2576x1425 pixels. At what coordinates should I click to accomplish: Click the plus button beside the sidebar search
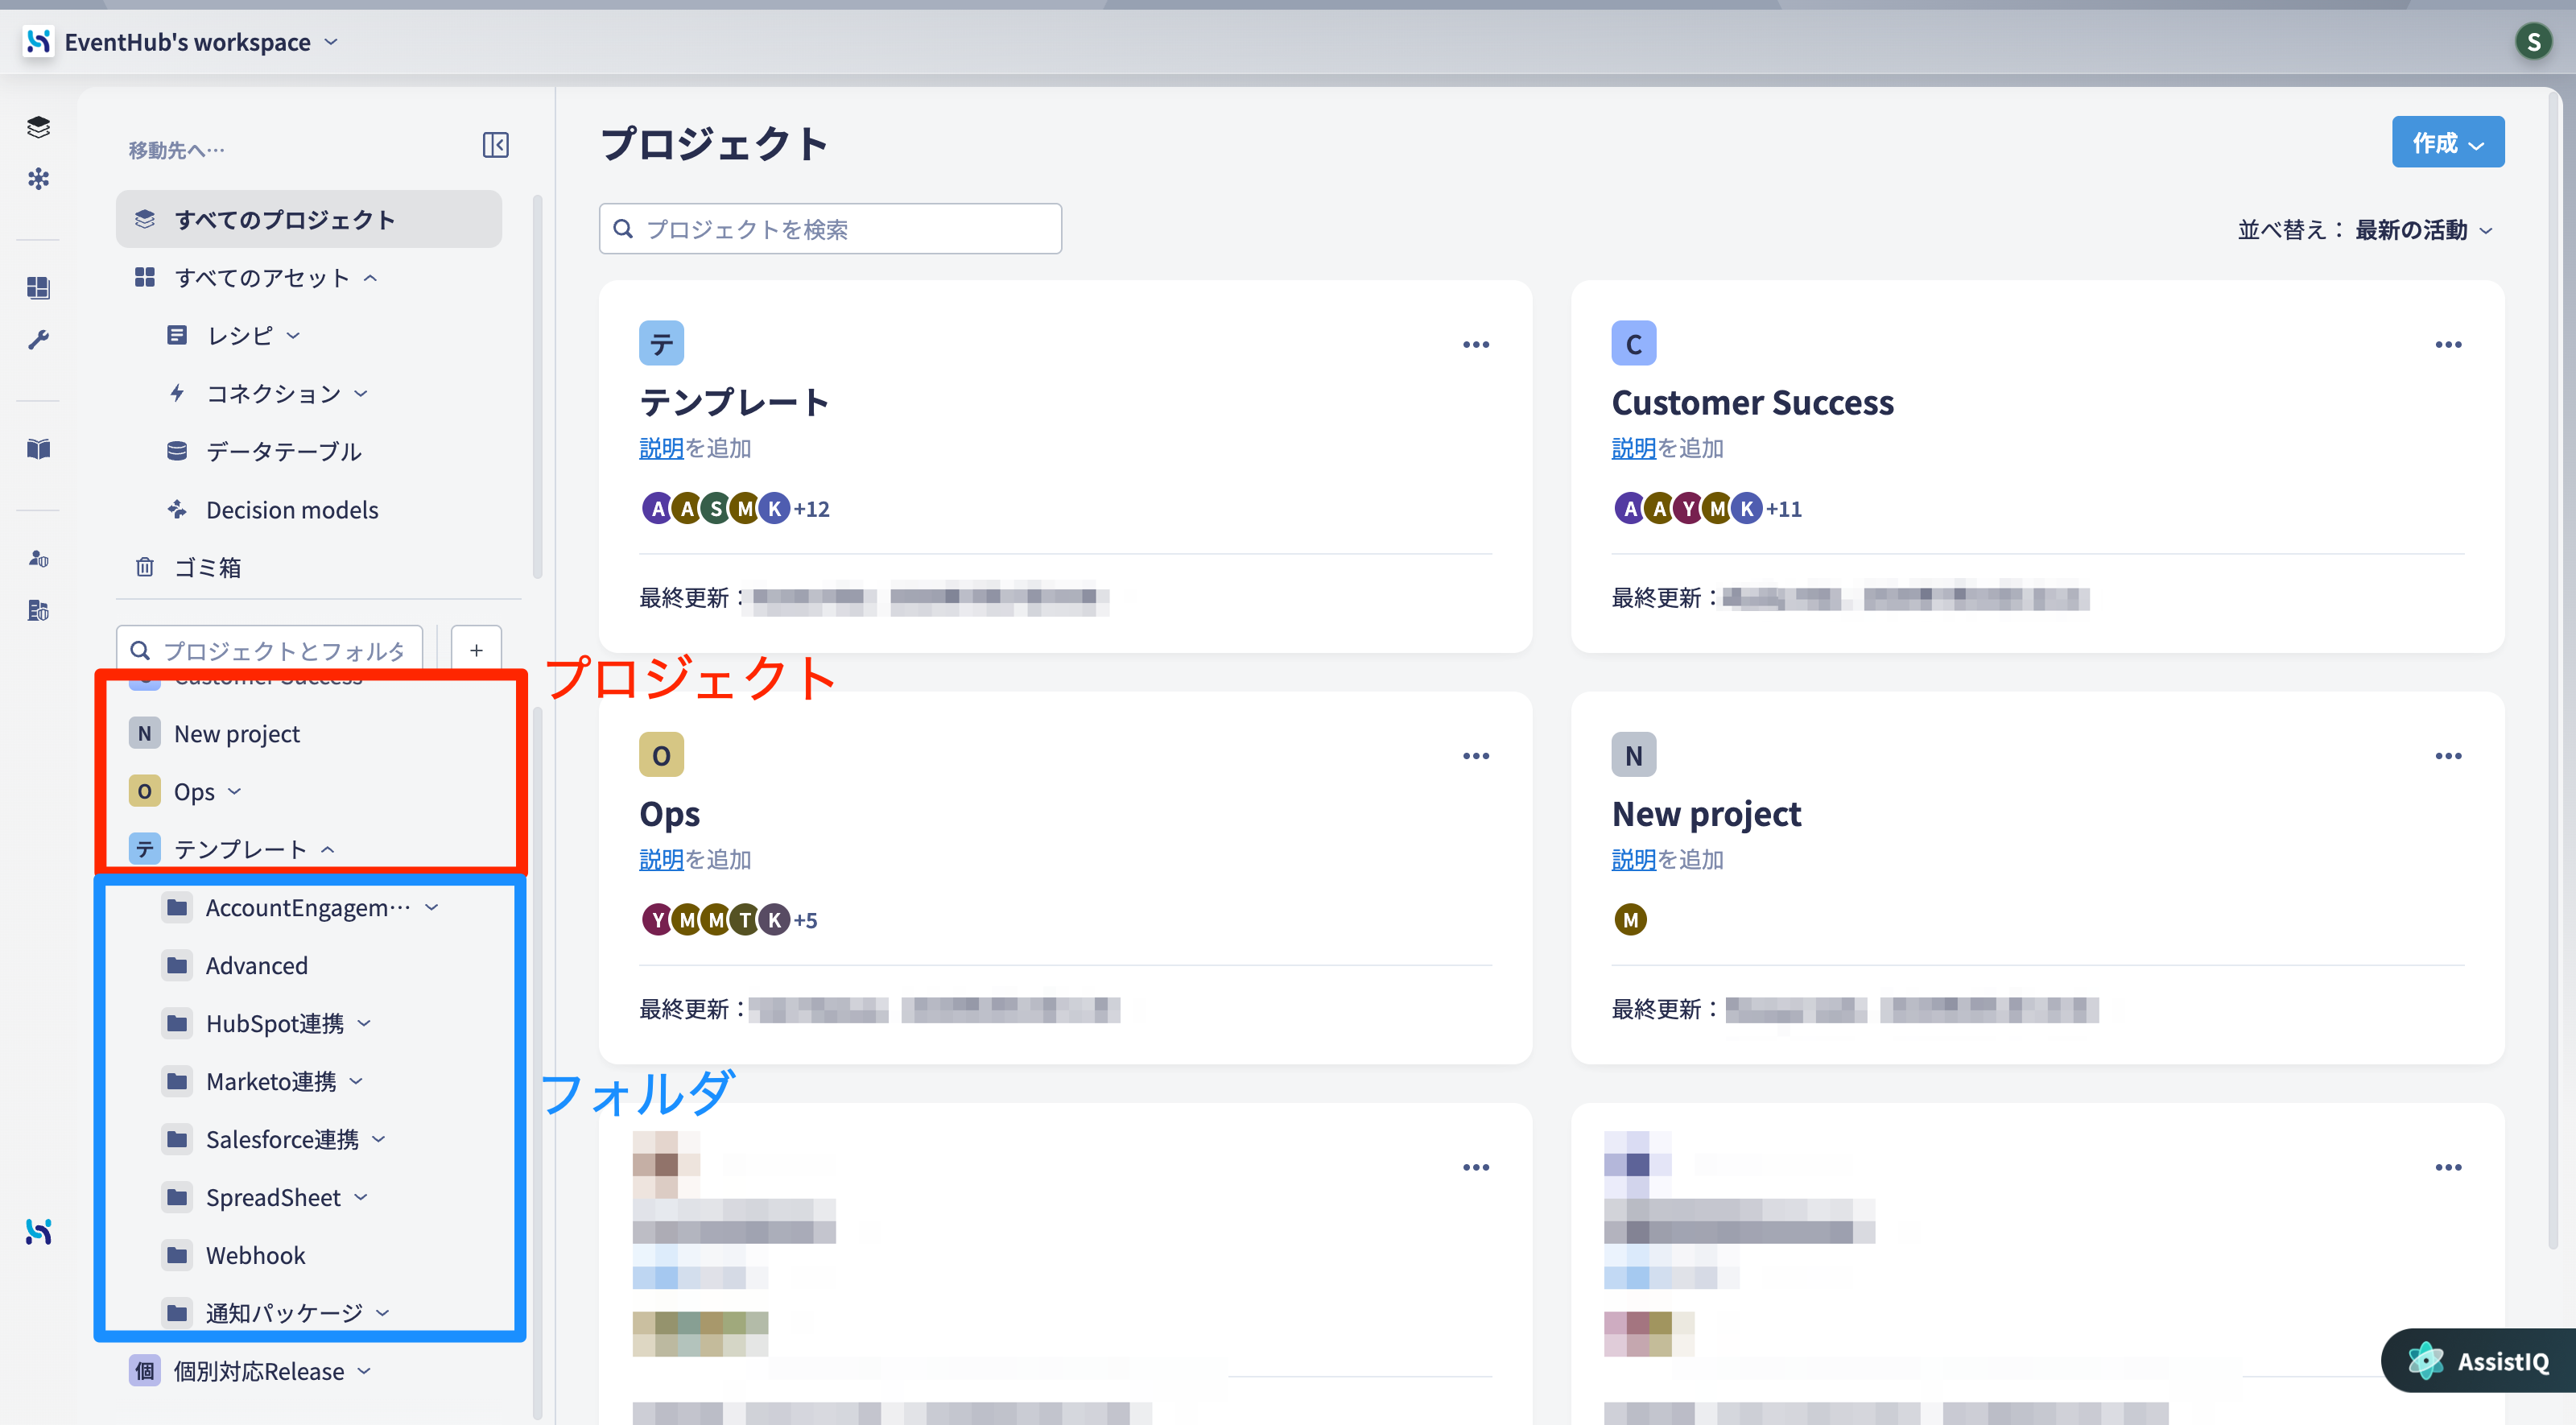pyautogui.click(x=476, y=650)
